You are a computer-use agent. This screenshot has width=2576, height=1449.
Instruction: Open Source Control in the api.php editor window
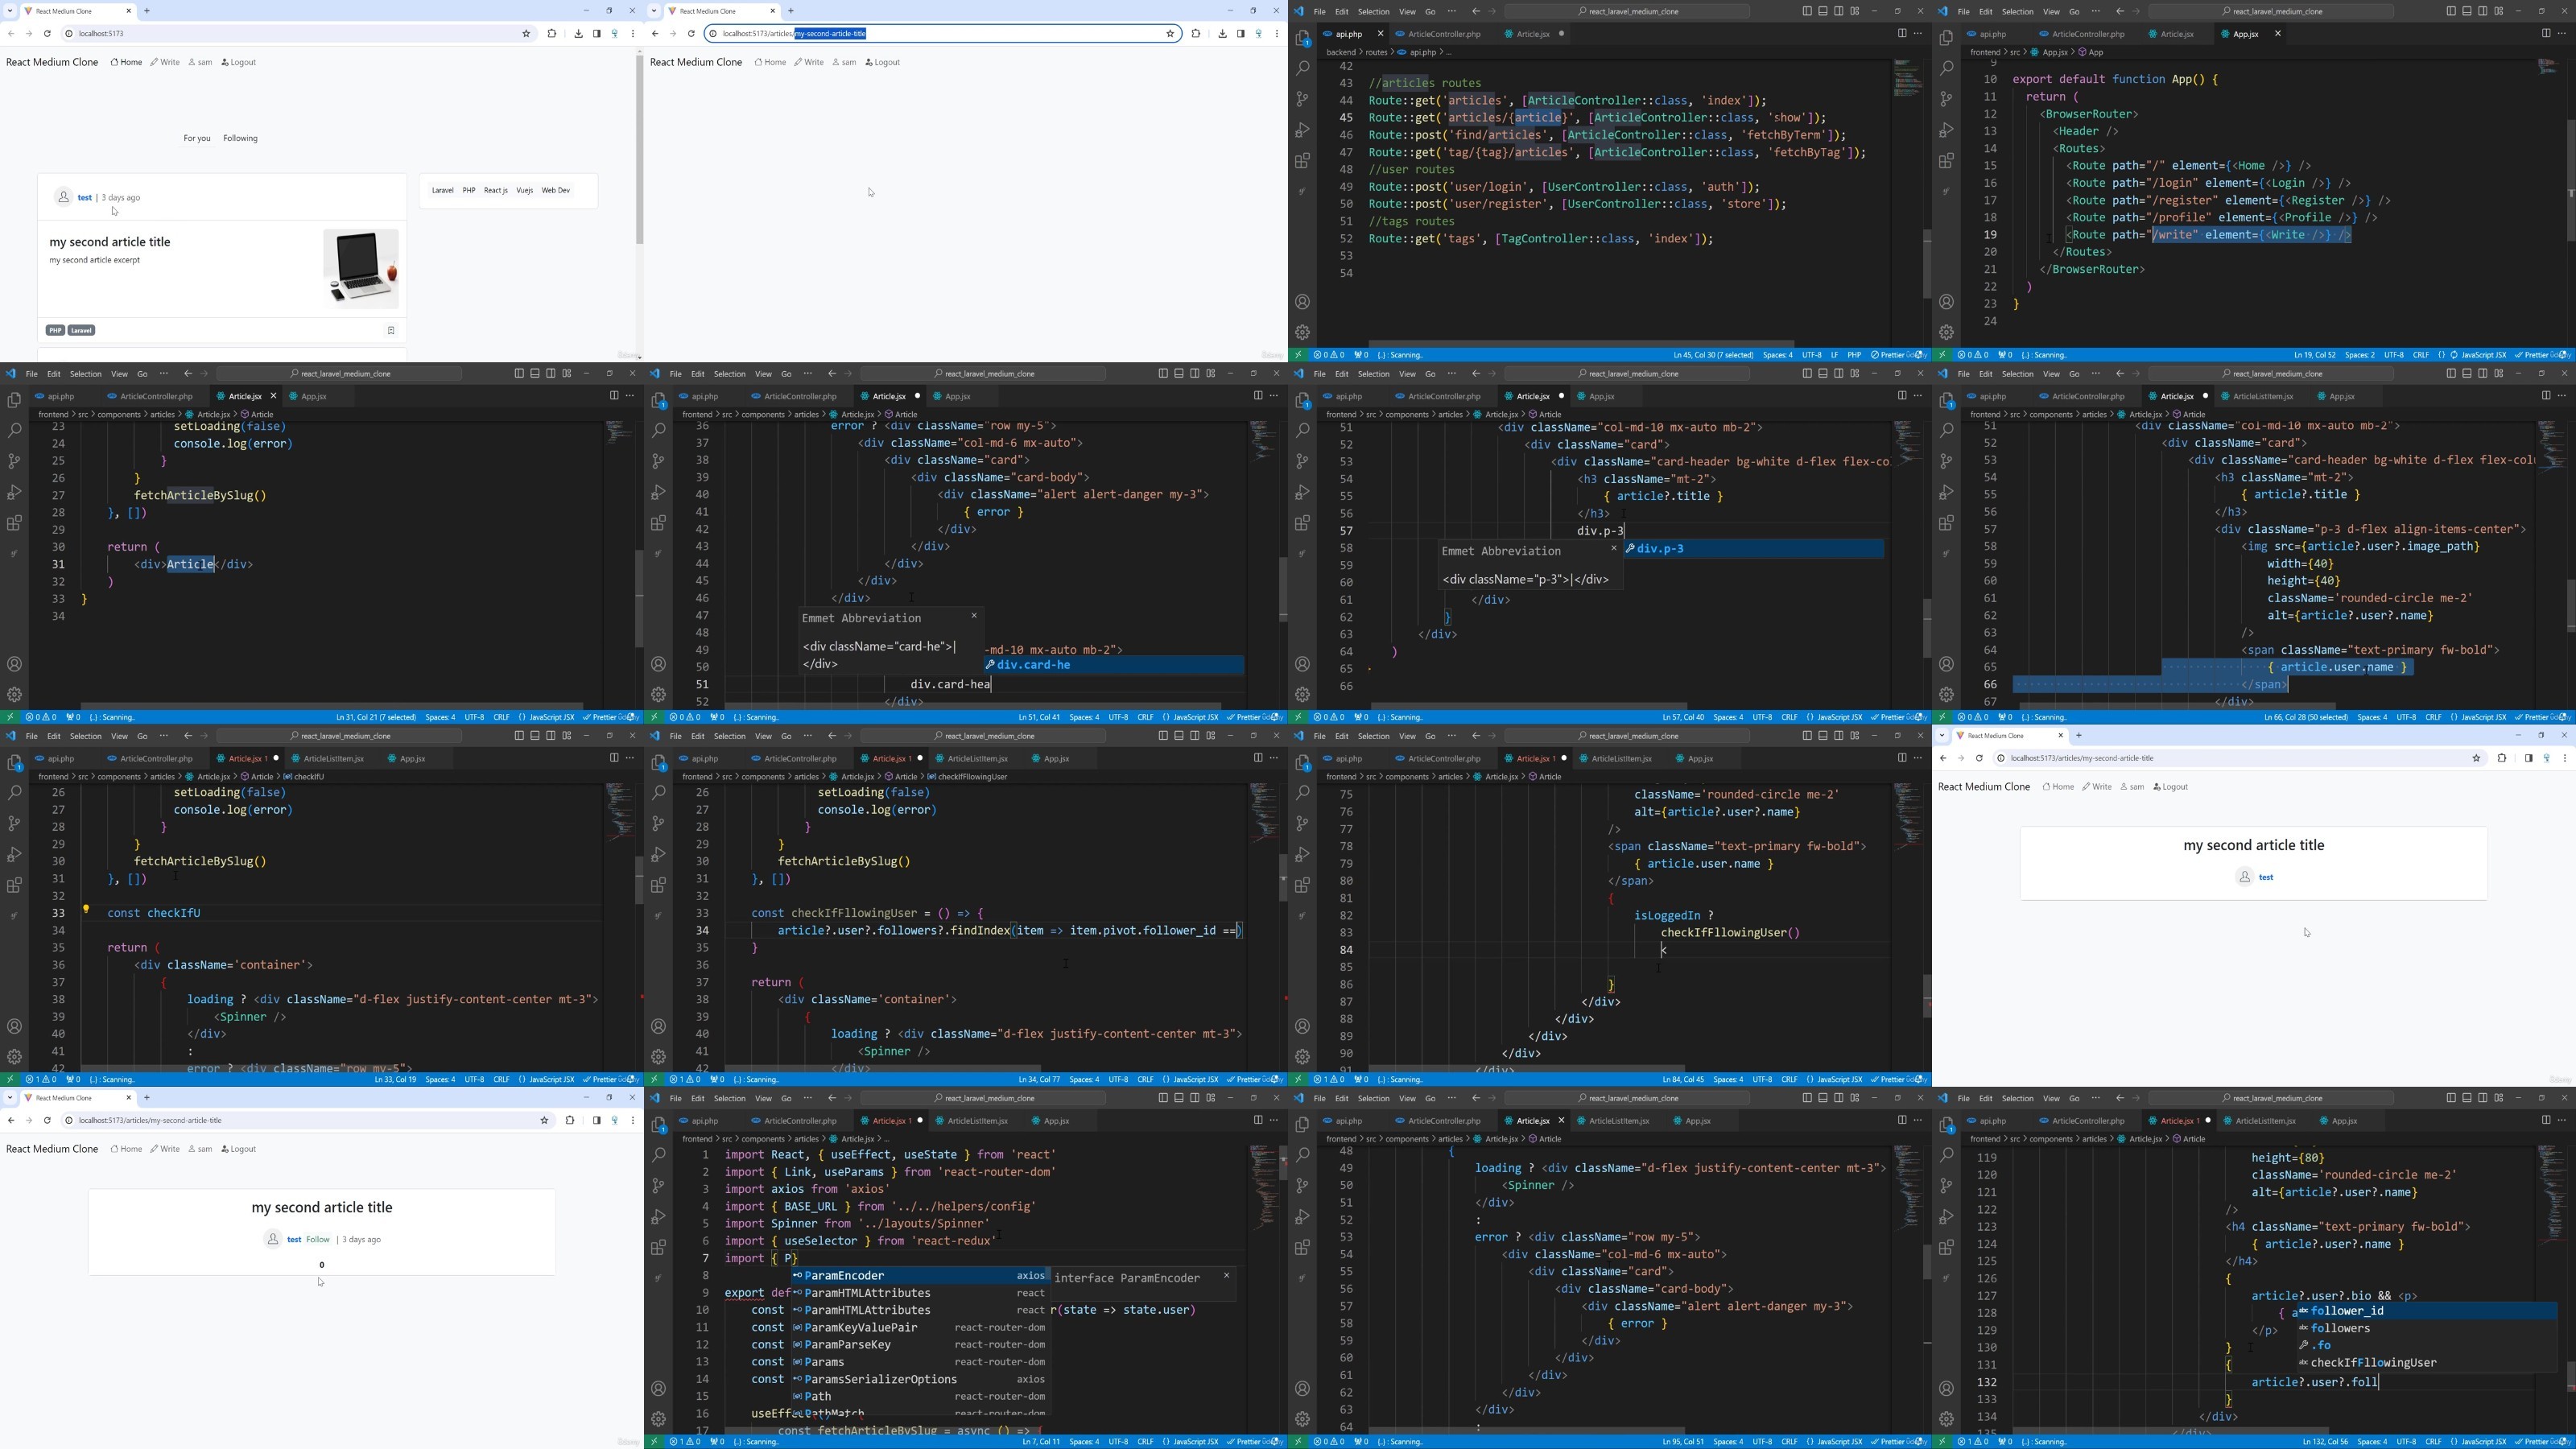pos(1302,99)
